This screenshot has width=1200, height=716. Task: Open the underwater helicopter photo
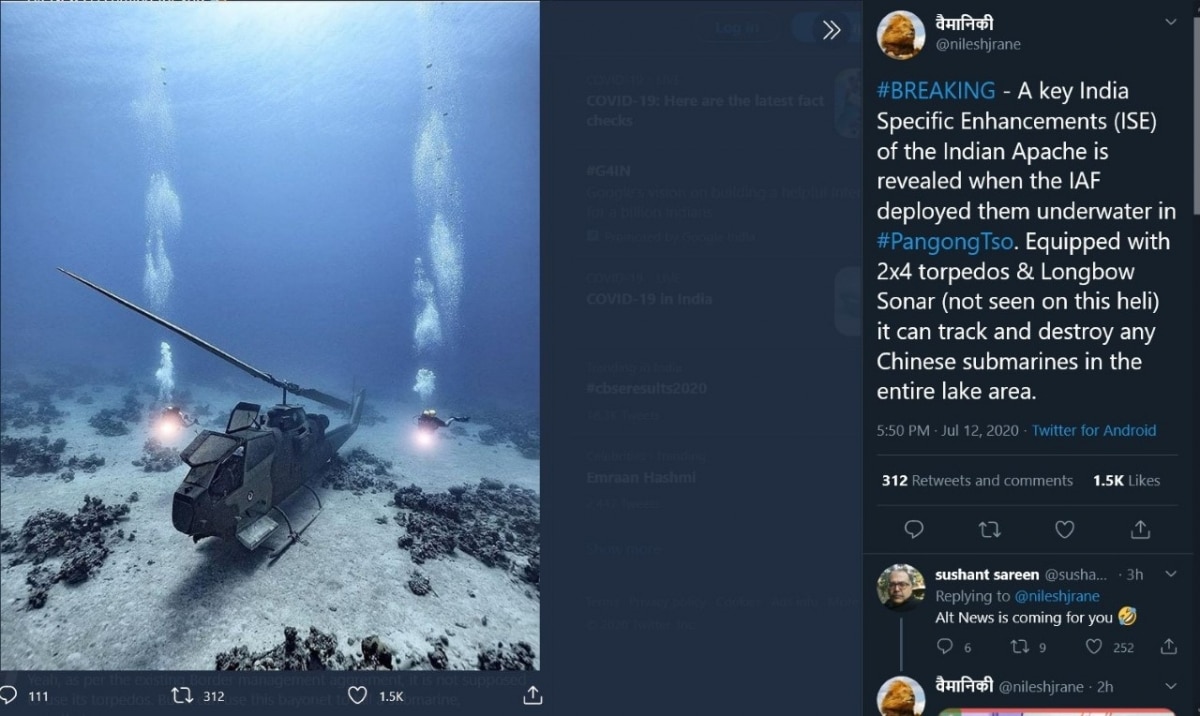coord(270,335)
